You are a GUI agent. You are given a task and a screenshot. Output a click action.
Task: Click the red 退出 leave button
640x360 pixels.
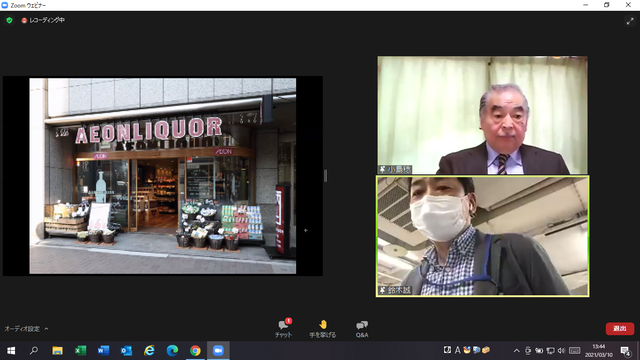tap(620, 329)
